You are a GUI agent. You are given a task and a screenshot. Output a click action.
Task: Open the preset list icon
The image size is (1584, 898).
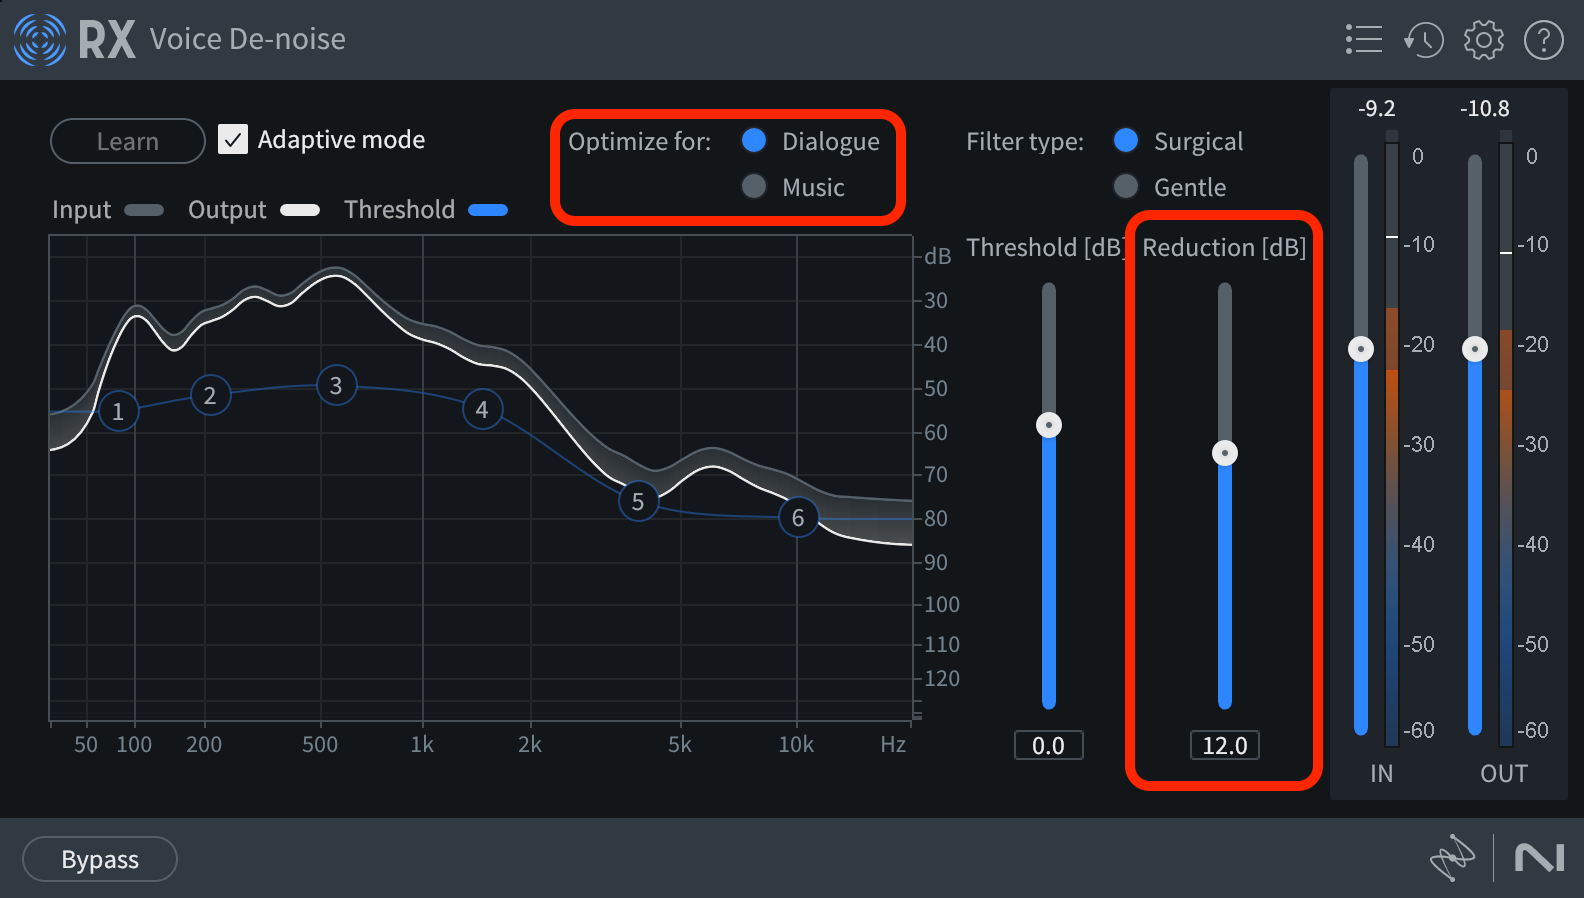(1364, 40)
